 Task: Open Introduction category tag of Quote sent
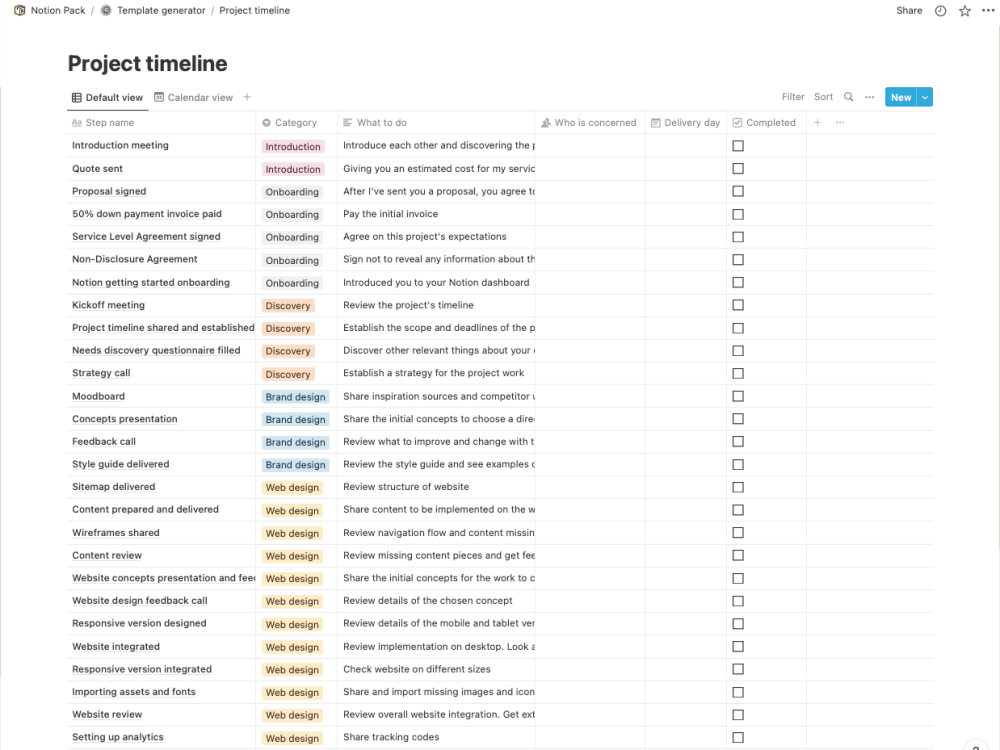tap(293, 169)
